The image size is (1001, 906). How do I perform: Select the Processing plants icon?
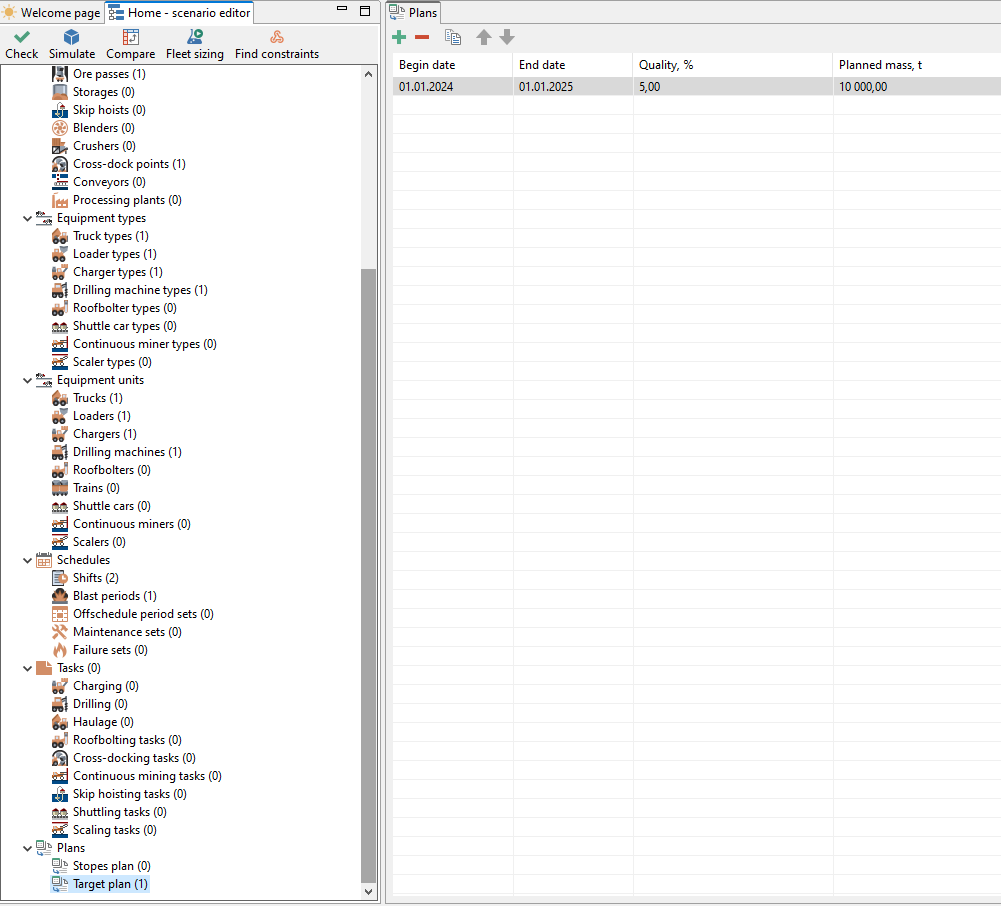(x=60, y=200)
